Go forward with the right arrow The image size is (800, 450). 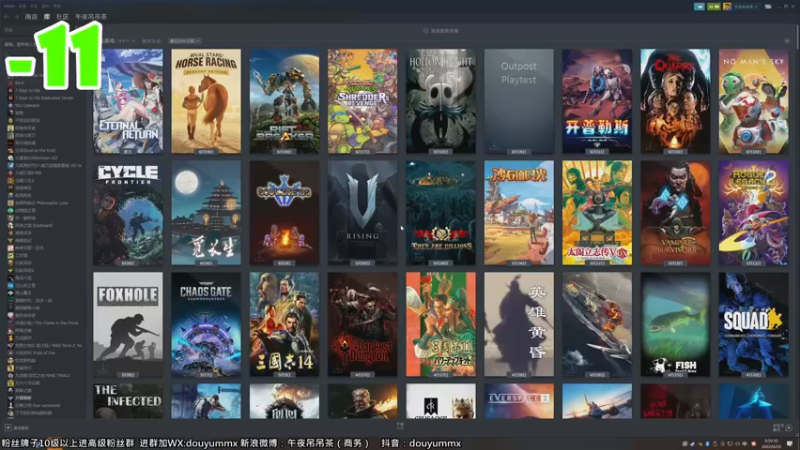coord(16,17)
